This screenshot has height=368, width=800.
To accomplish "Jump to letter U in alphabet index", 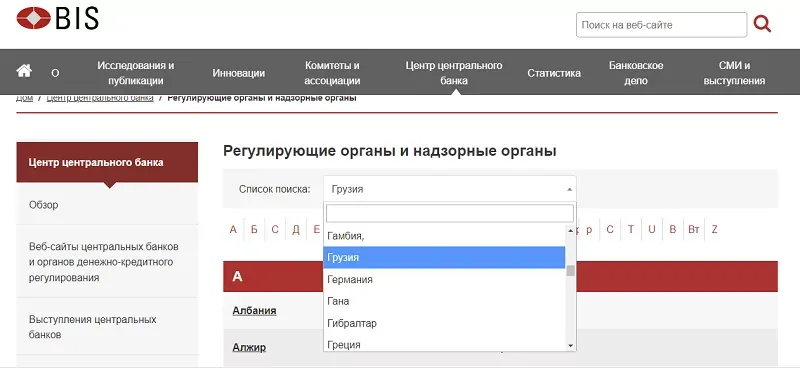I will [652, 230].
